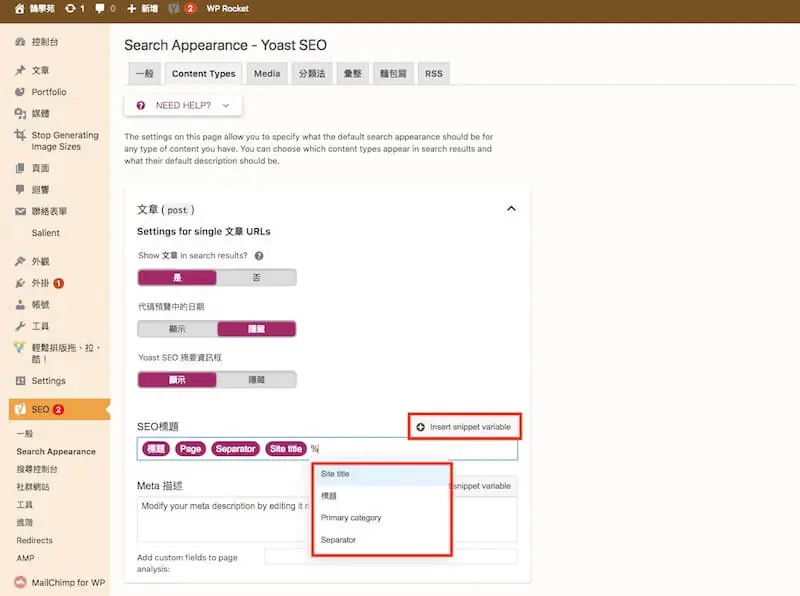Click the custom fields to page analysis input
Viewport: 800px width, 596px height.
(390, 556)
